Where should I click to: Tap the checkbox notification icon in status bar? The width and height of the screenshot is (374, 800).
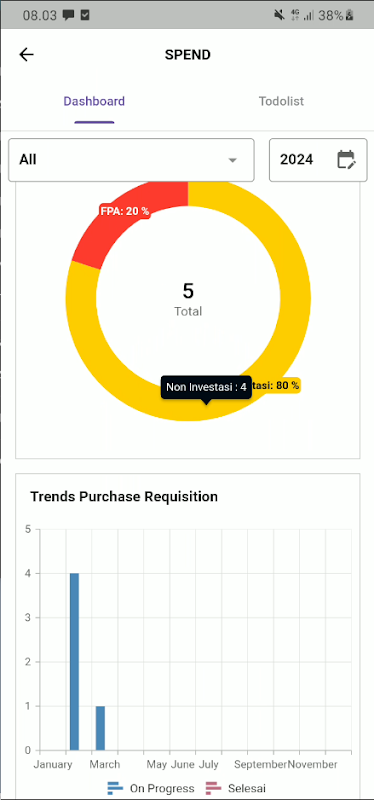tap(85, 15)
